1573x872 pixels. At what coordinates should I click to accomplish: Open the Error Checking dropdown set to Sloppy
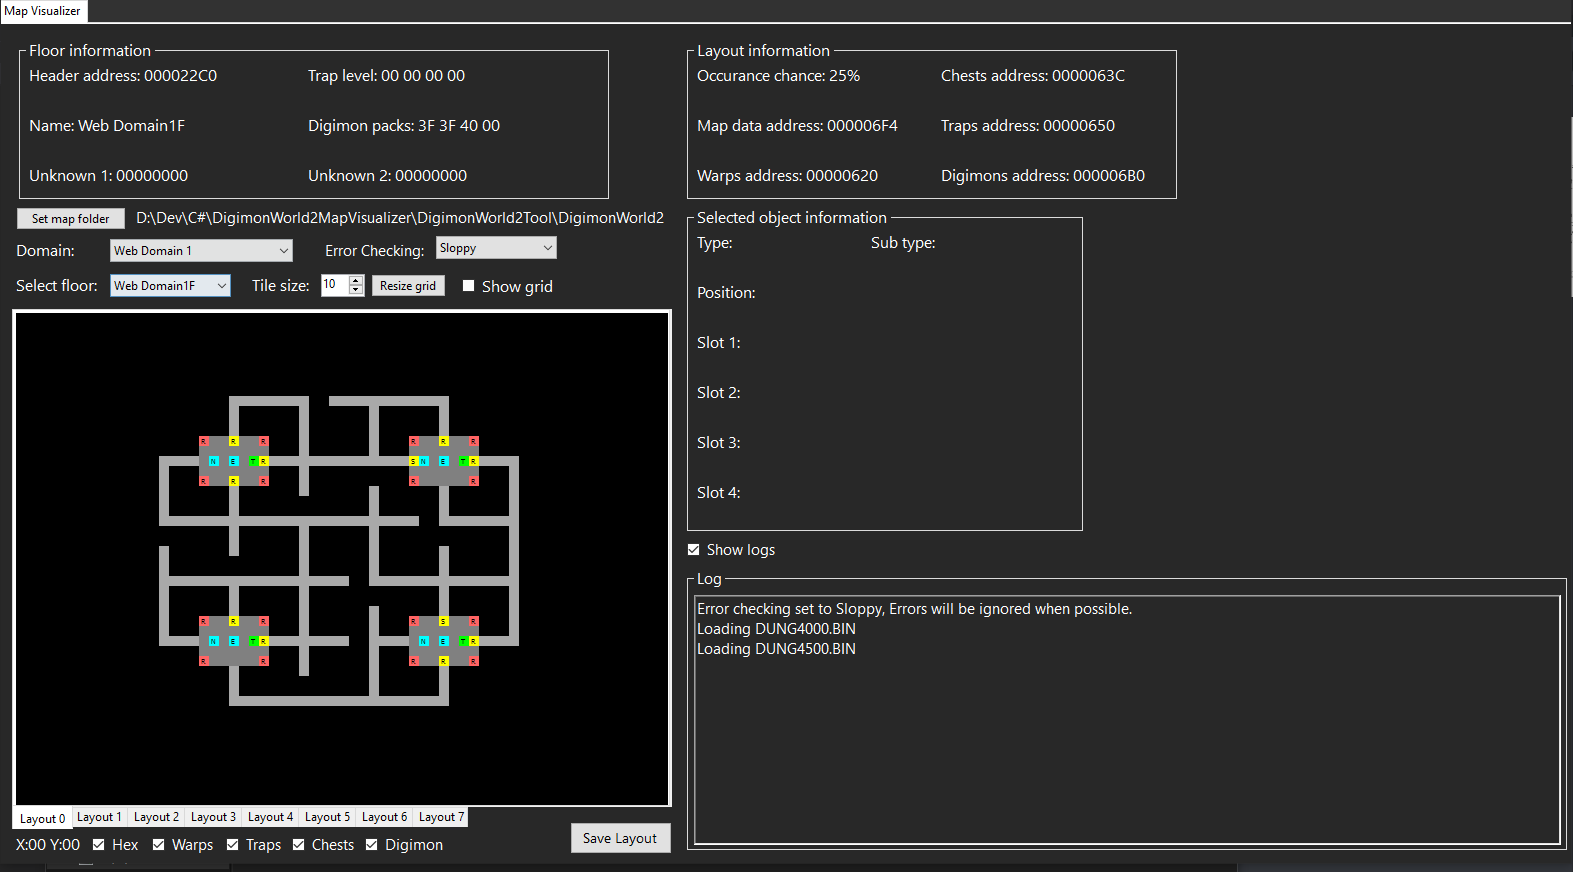[496, 248]
